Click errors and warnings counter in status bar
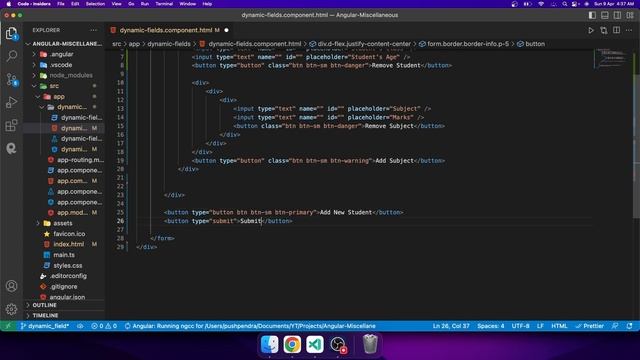 click(104, 326)
